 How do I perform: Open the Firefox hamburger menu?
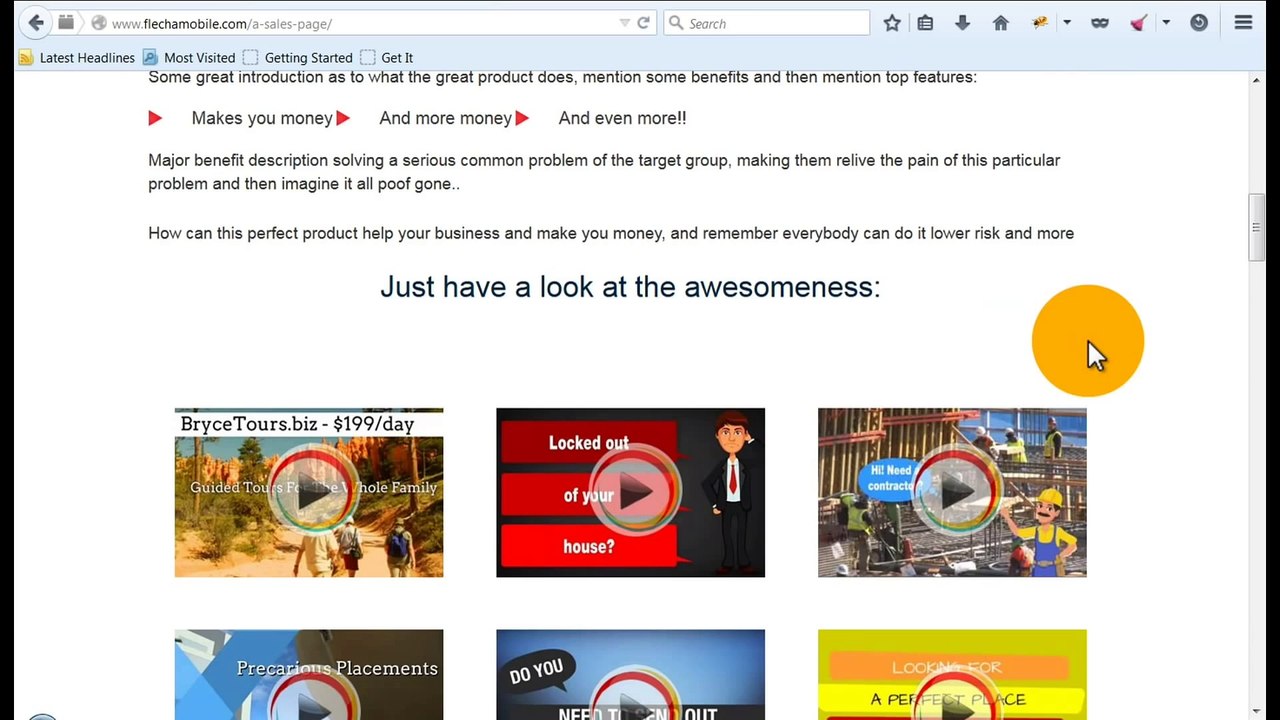[1243, 23]
